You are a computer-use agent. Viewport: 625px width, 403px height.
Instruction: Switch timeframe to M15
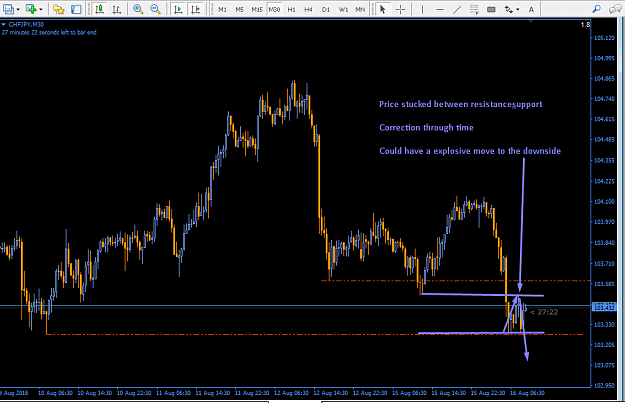click(257, 9)
